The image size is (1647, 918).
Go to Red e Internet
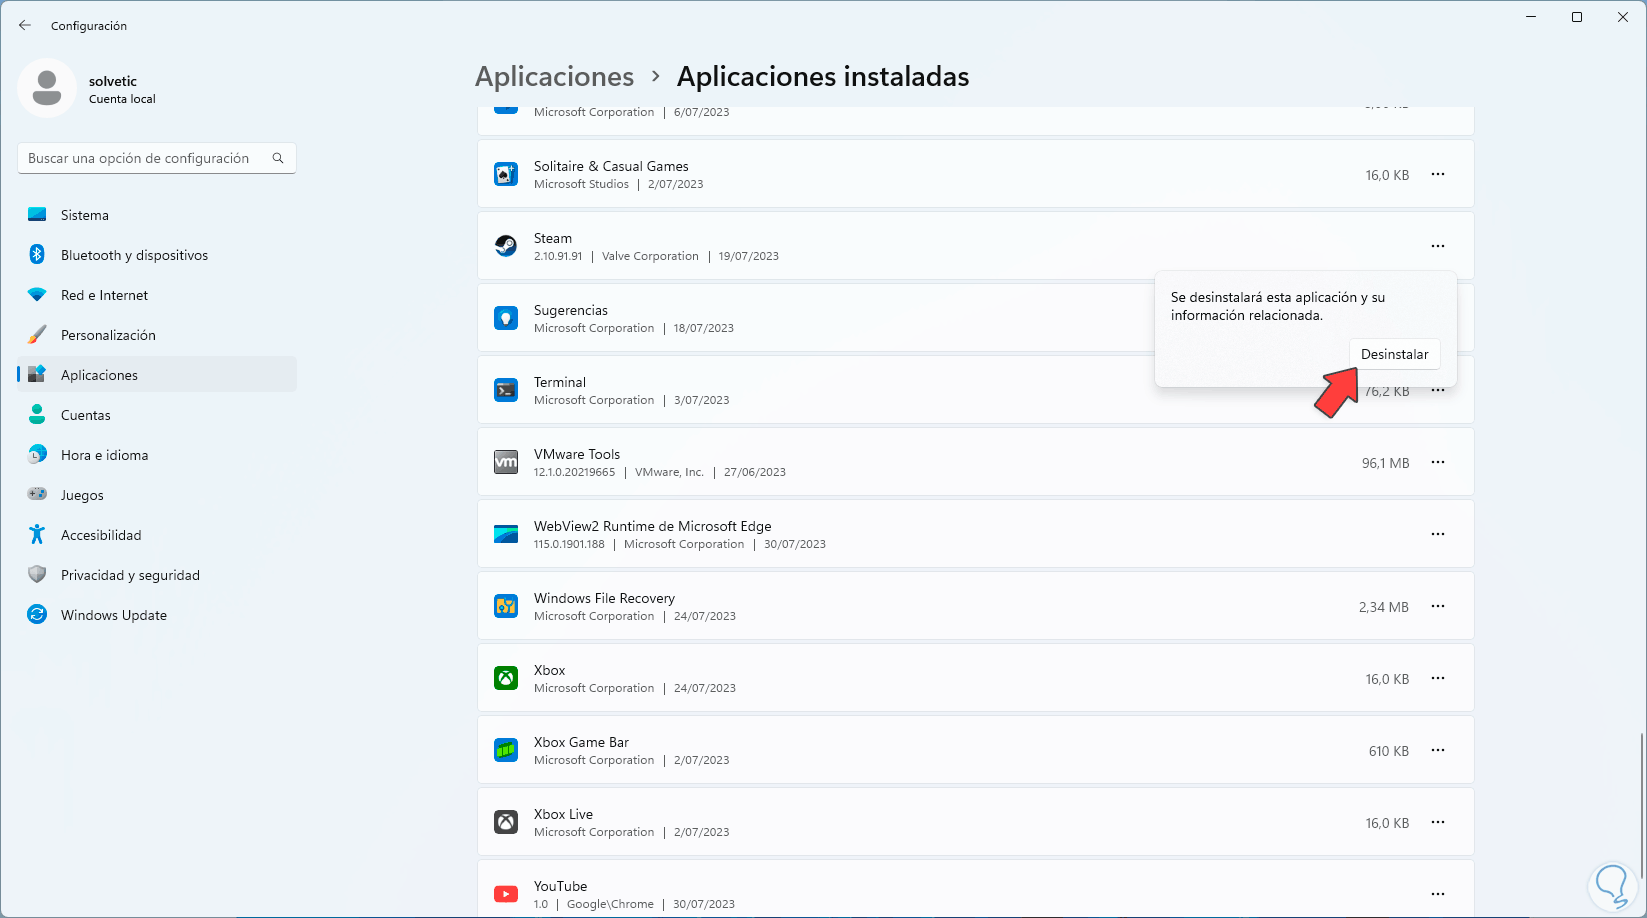coord(157,295)
